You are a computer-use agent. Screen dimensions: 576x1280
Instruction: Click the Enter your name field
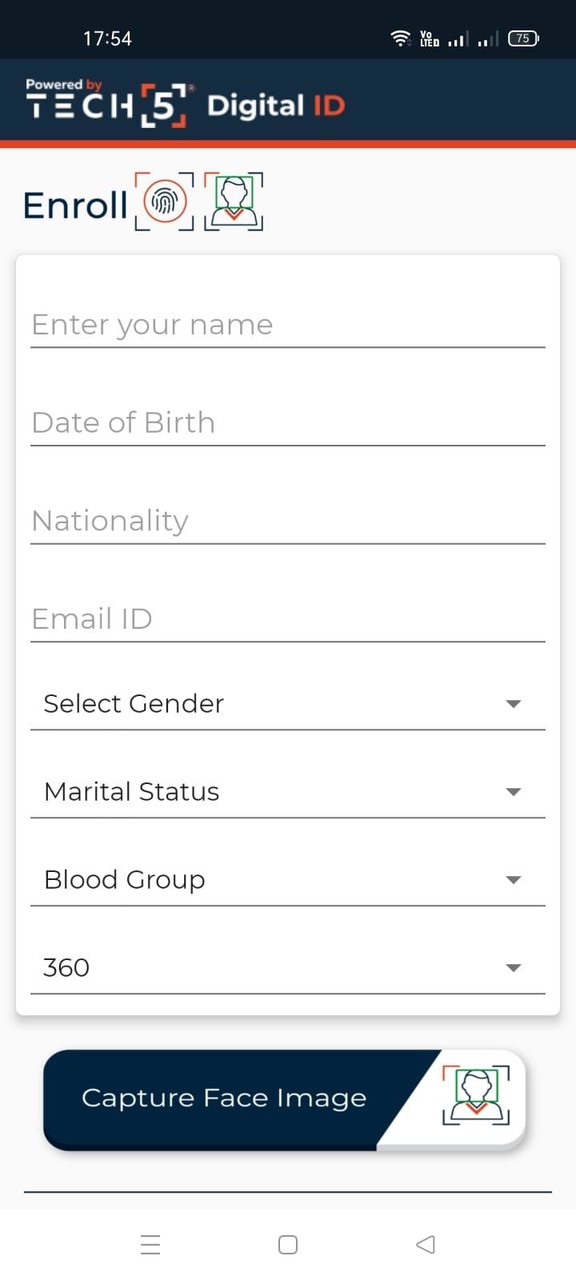tap(287, 324)
